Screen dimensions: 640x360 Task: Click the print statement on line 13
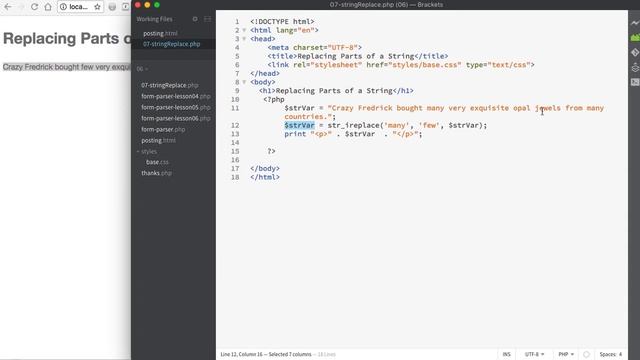coord(353,134)
